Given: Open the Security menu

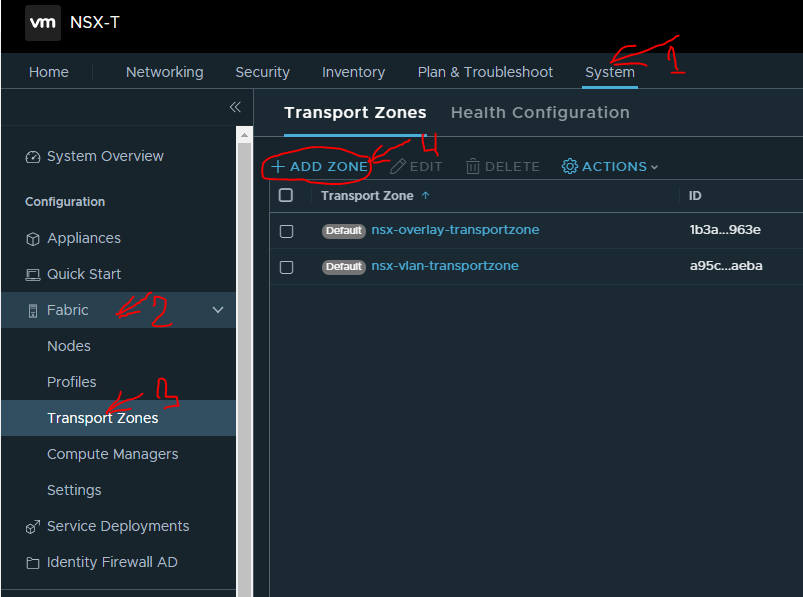Looking at the screenshot, I should pyautogui.click(x=262, y=72).
